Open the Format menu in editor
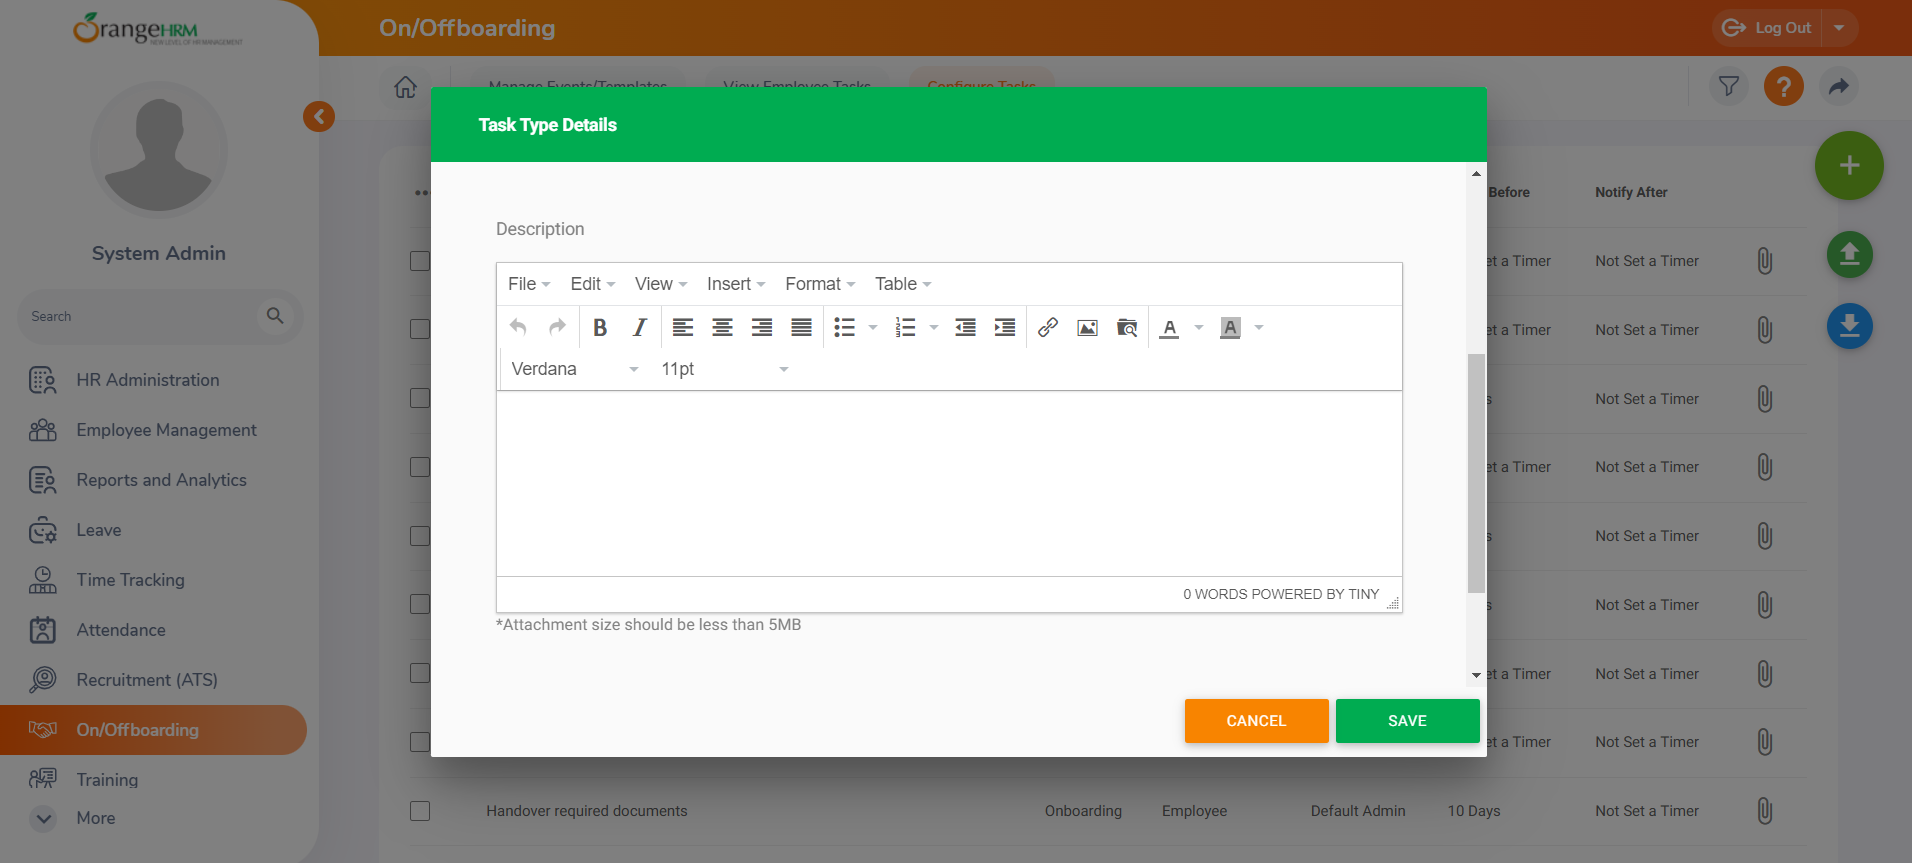 click(x=819, y=284)
